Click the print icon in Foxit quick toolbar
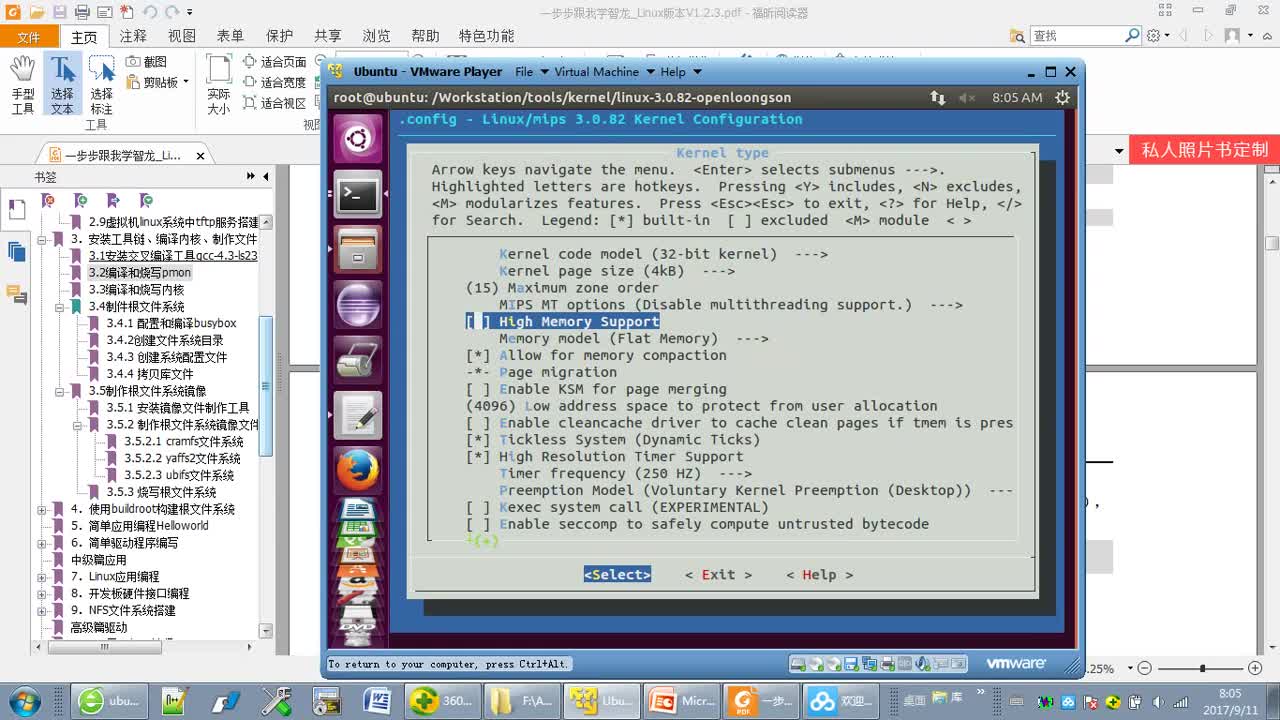This screenshot has height=720, width=1280. [x=81, y=12]
